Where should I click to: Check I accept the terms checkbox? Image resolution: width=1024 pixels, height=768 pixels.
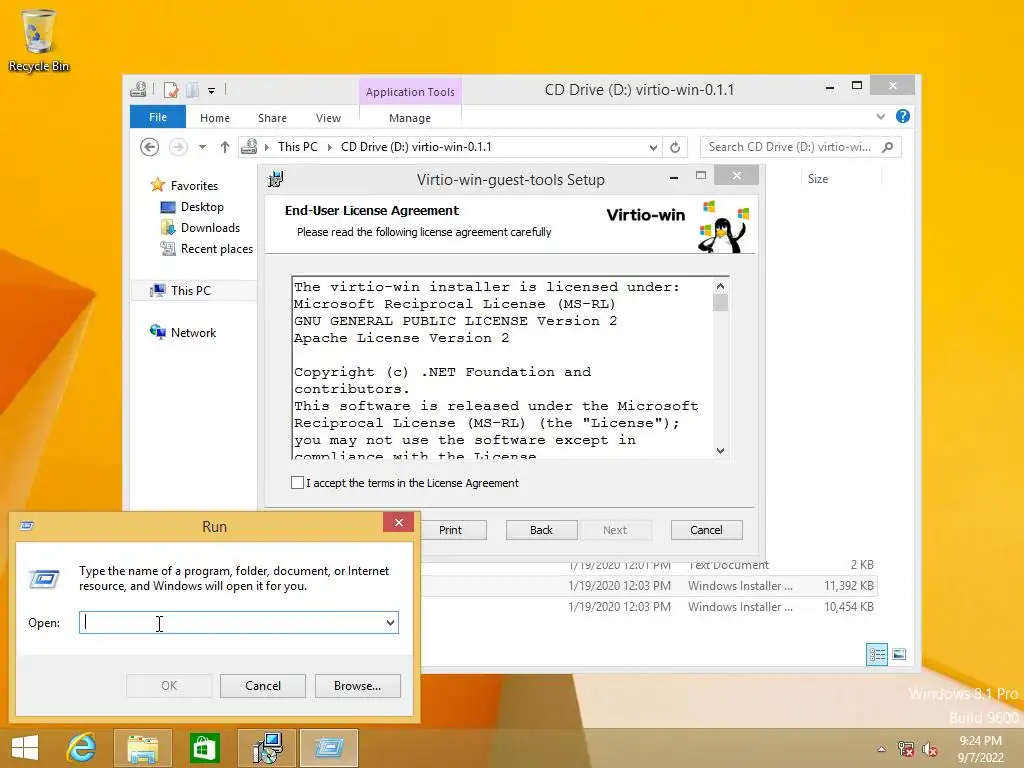point(297,483)
